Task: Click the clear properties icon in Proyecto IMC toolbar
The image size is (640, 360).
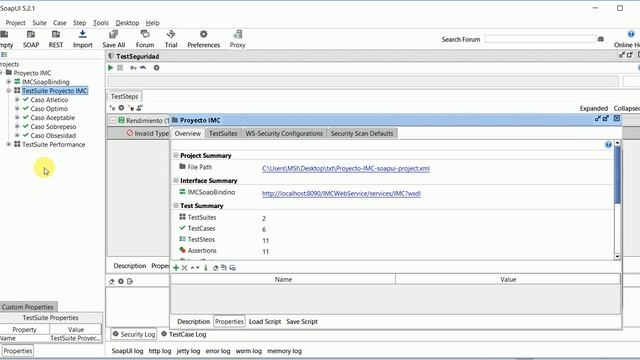Action: (x=216, y=268)
